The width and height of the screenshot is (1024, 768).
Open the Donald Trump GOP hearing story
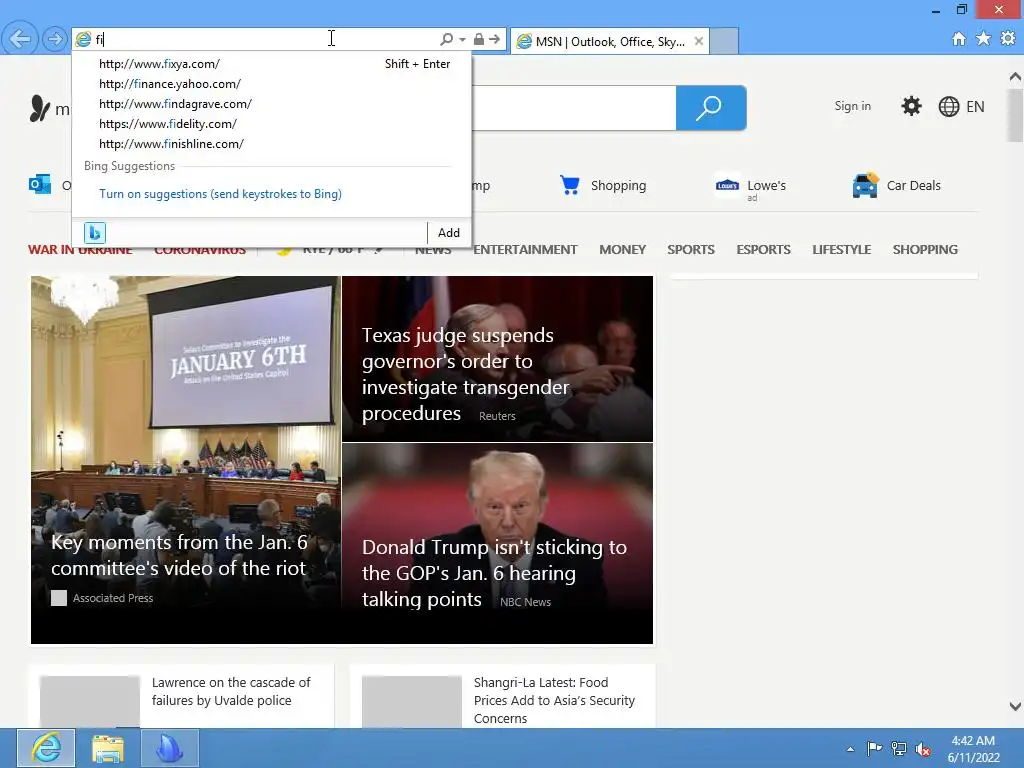point(498,543)
